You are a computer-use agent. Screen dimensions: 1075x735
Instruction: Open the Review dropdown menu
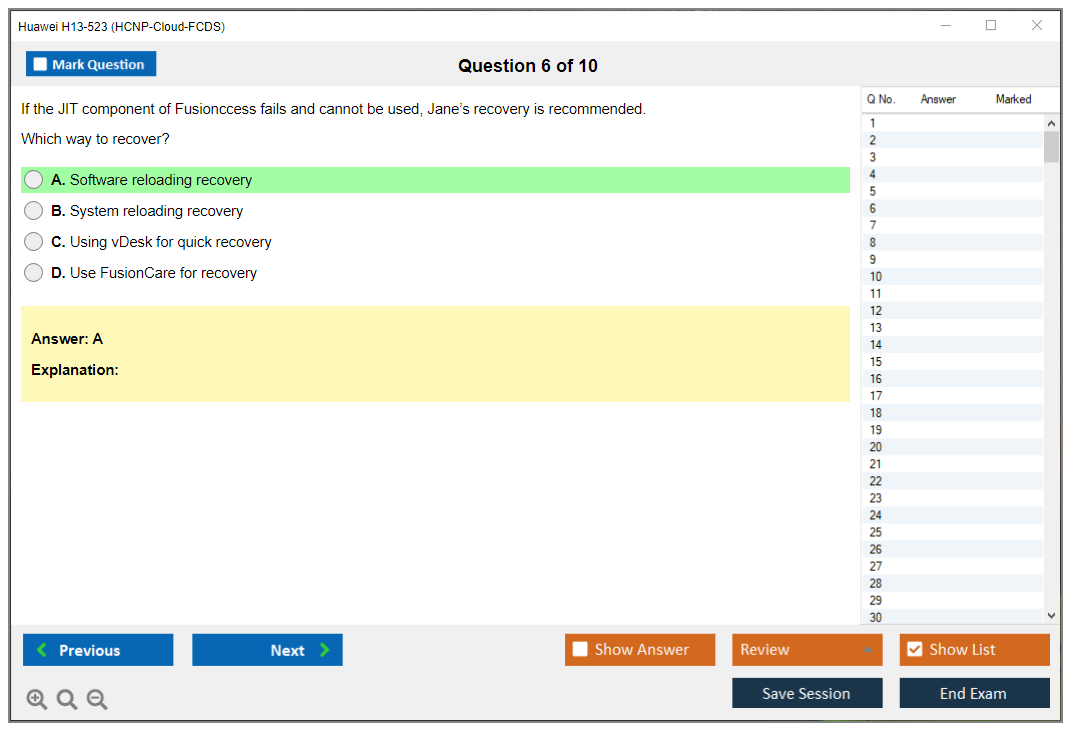pyautogui.click(x=806, y=650)
